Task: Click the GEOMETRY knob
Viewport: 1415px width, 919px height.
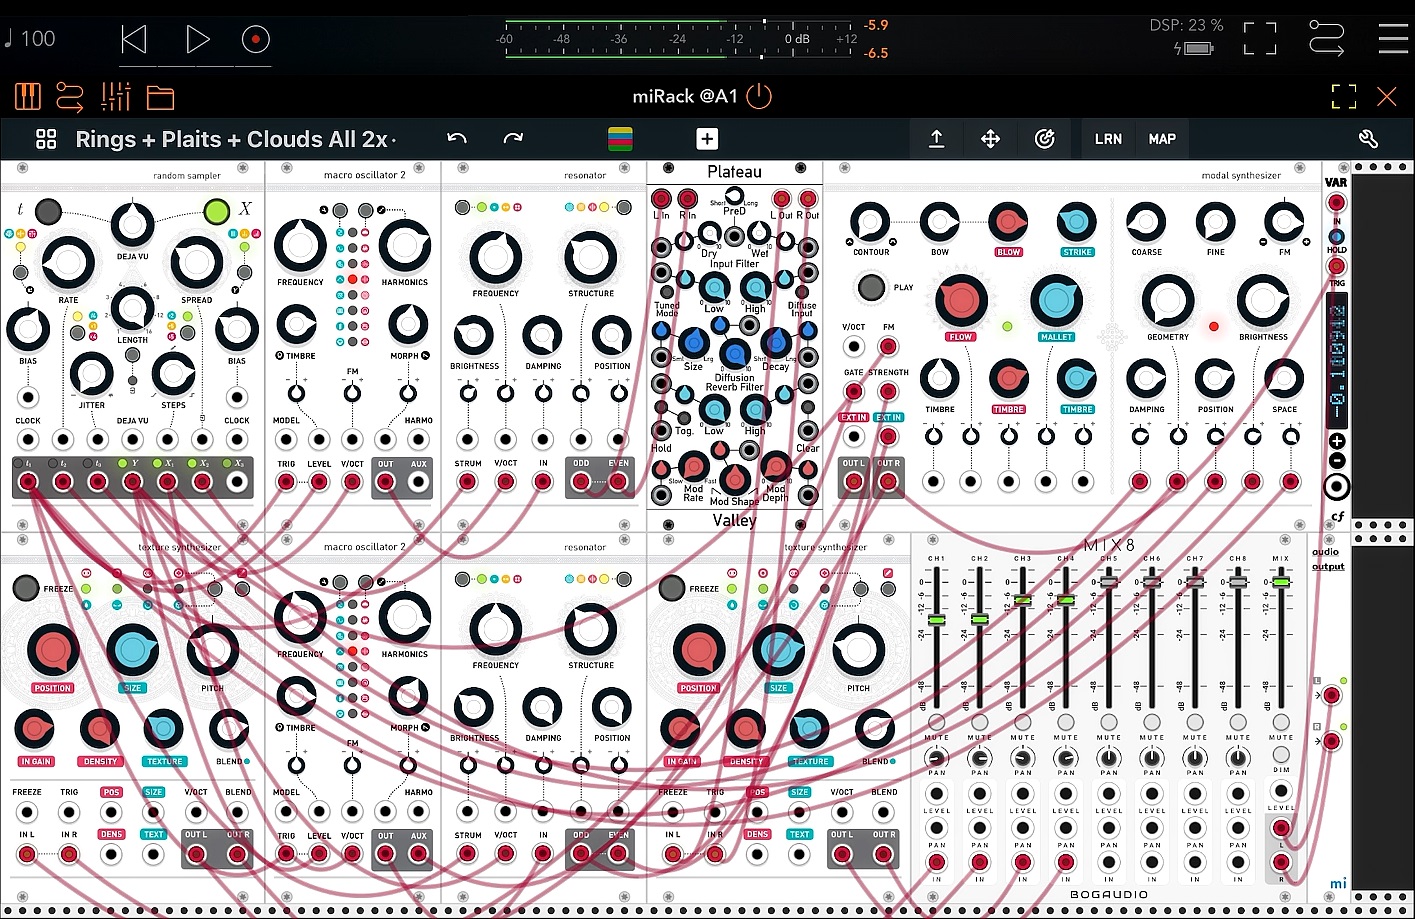Action: 1167,300
